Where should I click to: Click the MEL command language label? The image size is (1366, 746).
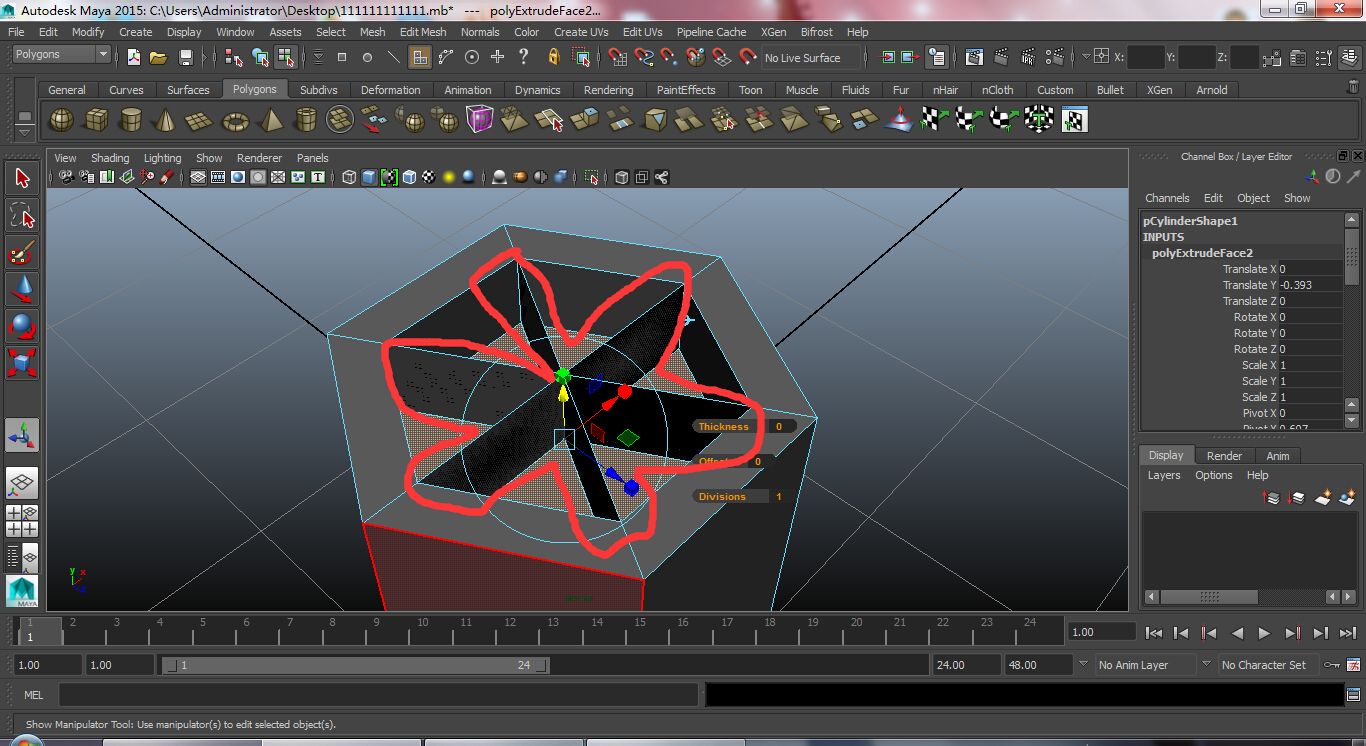33,695
